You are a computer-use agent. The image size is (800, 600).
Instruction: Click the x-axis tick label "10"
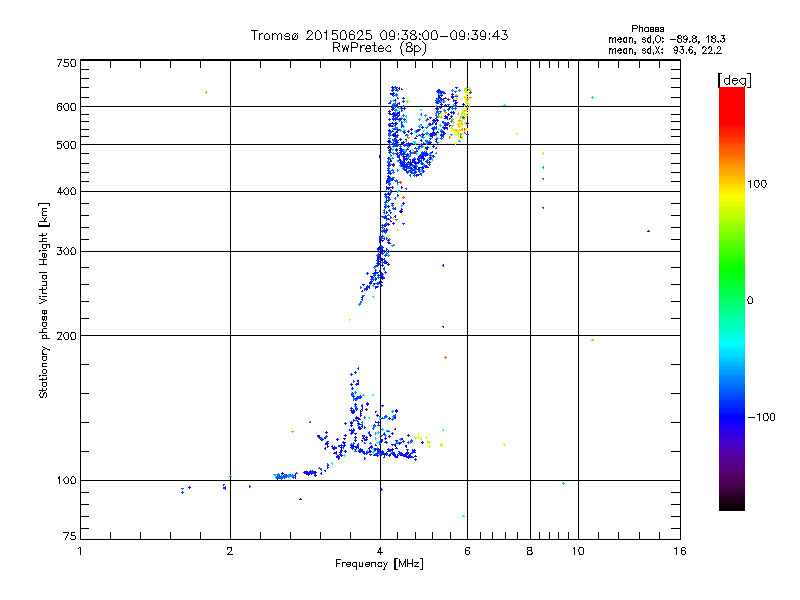578,551
